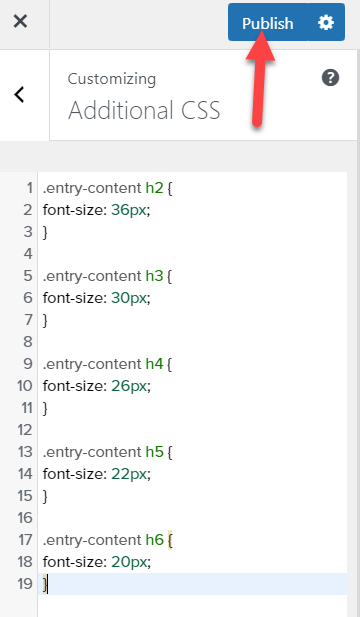
Task: Click line number 4 in the gutter
Action: [x=28, y=254]
